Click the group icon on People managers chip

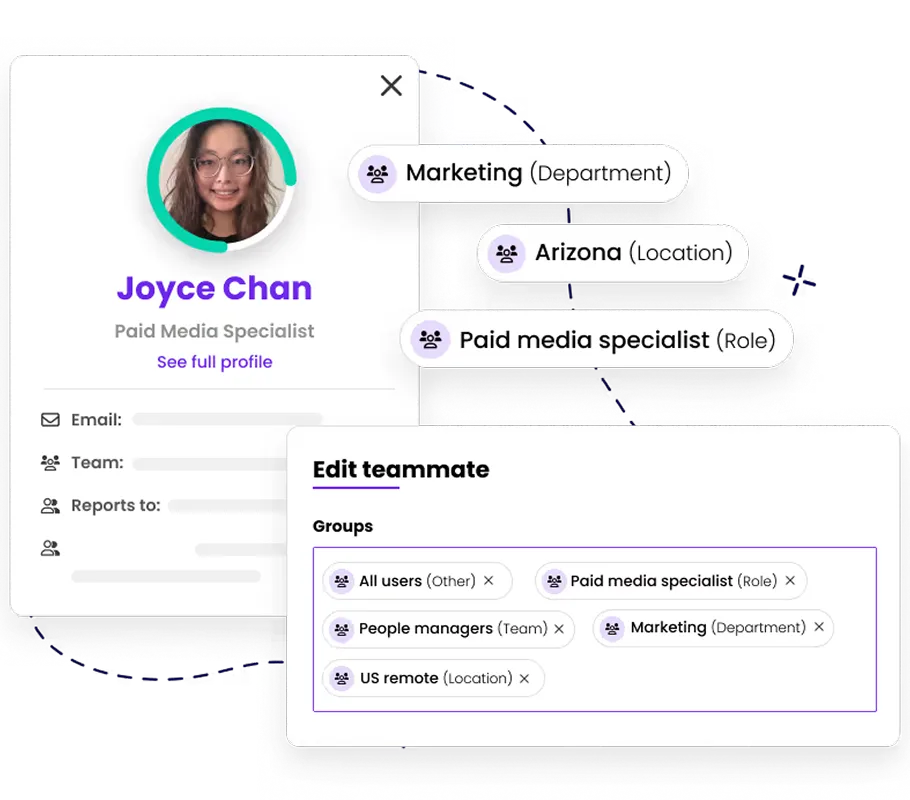pyautogui.click(x=344, y=629)
